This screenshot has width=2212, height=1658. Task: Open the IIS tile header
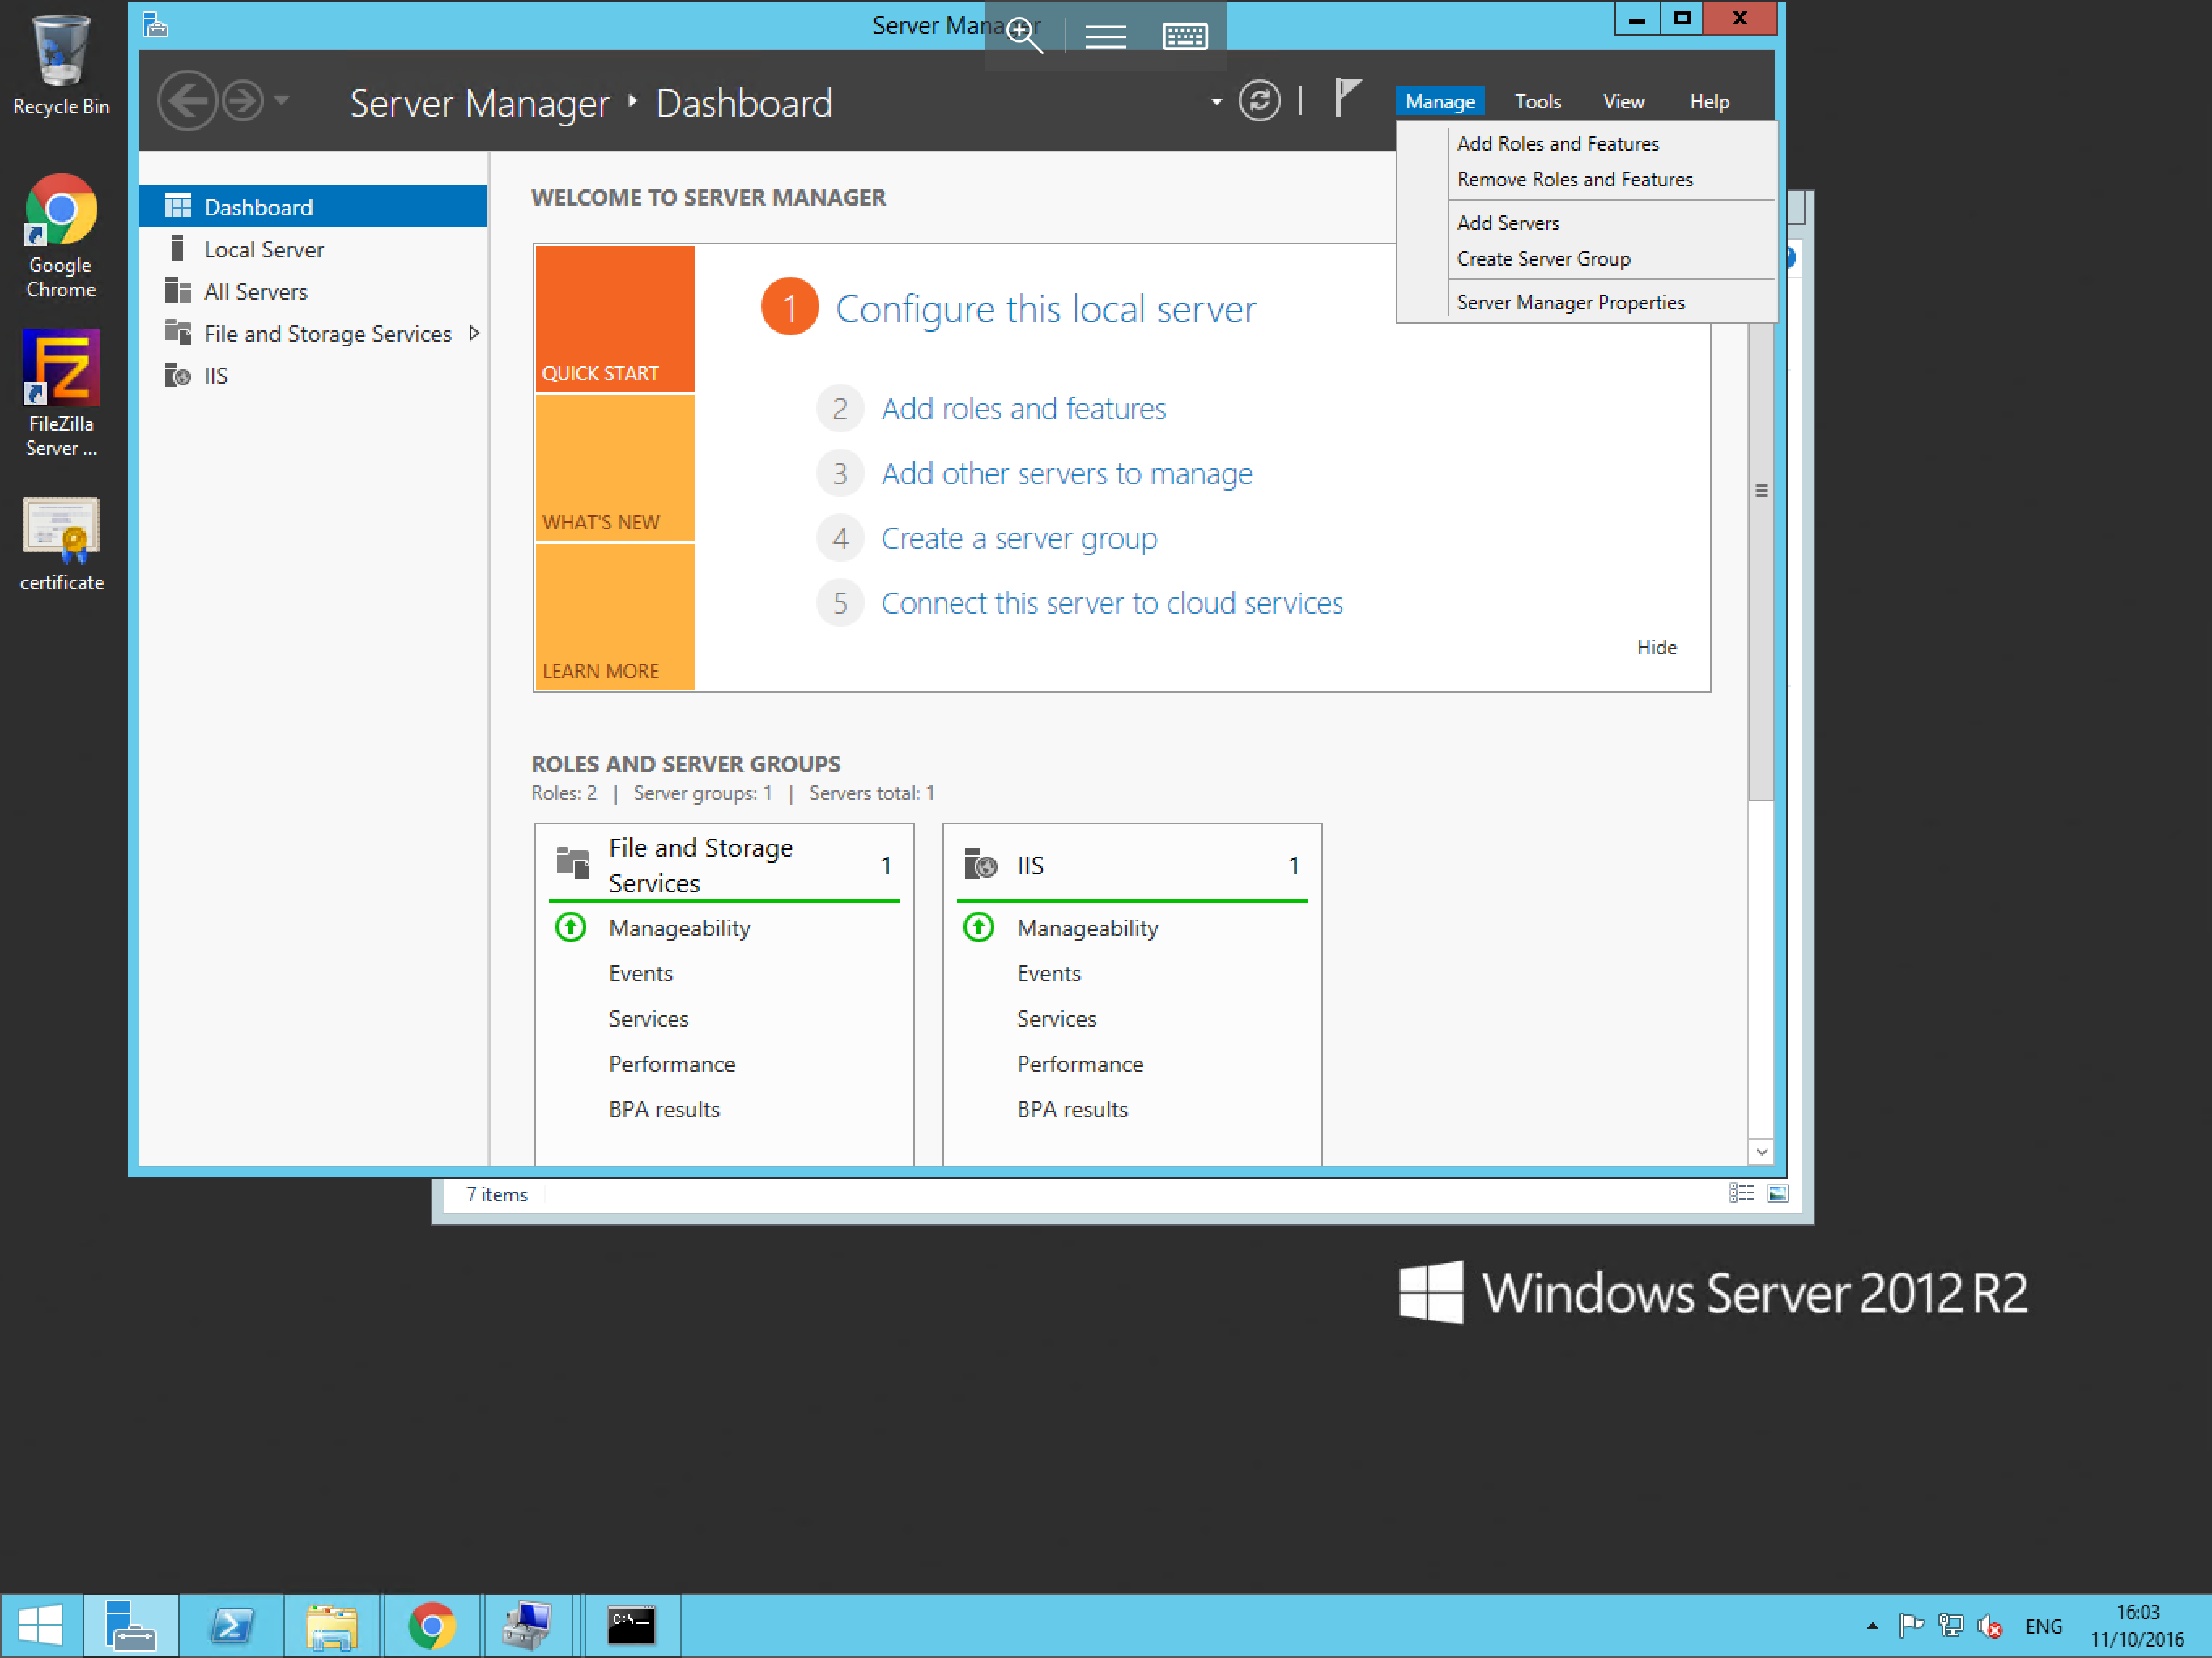tap(1132, 864)
